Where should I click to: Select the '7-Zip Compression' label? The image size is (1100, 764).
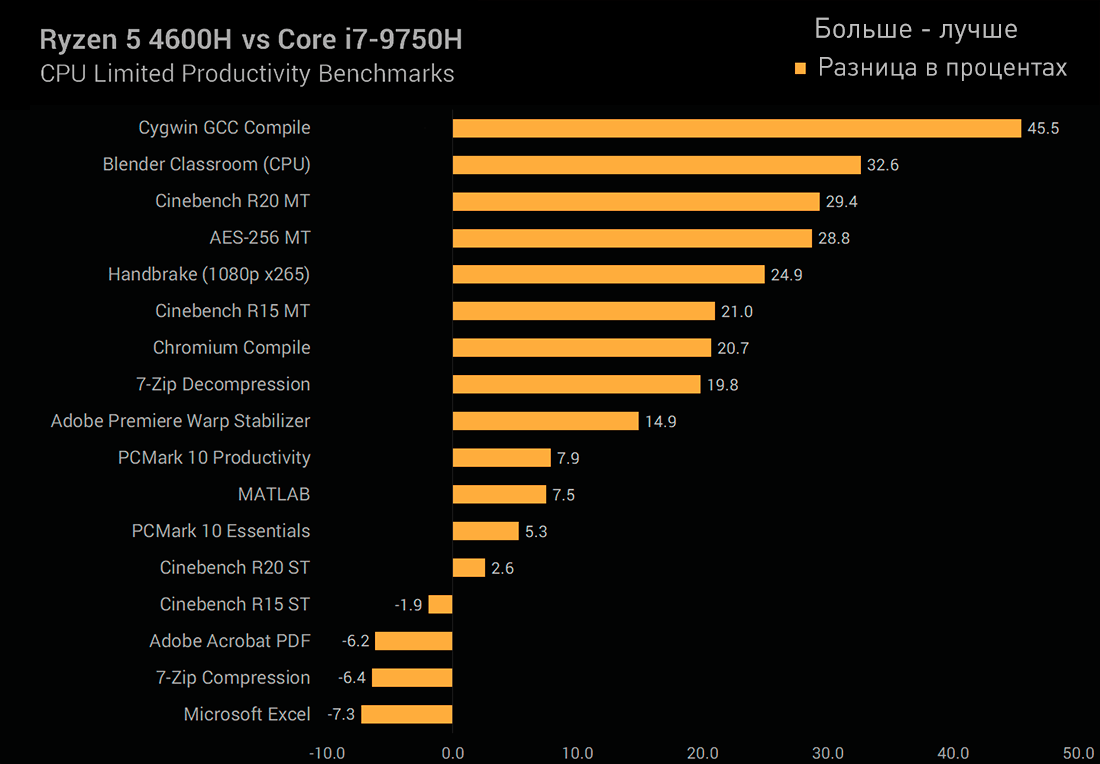233,677
